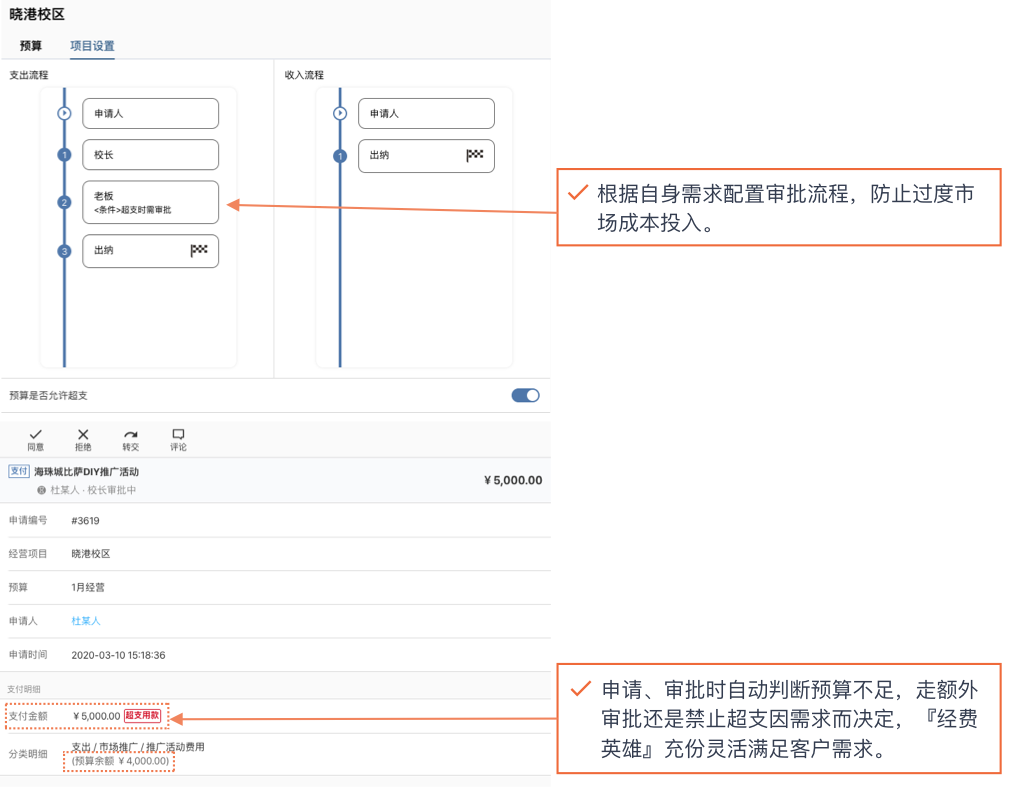The image size is (1018, 787).
Task: Open applicant link 杜某人
Action: (x=86, y=621)
